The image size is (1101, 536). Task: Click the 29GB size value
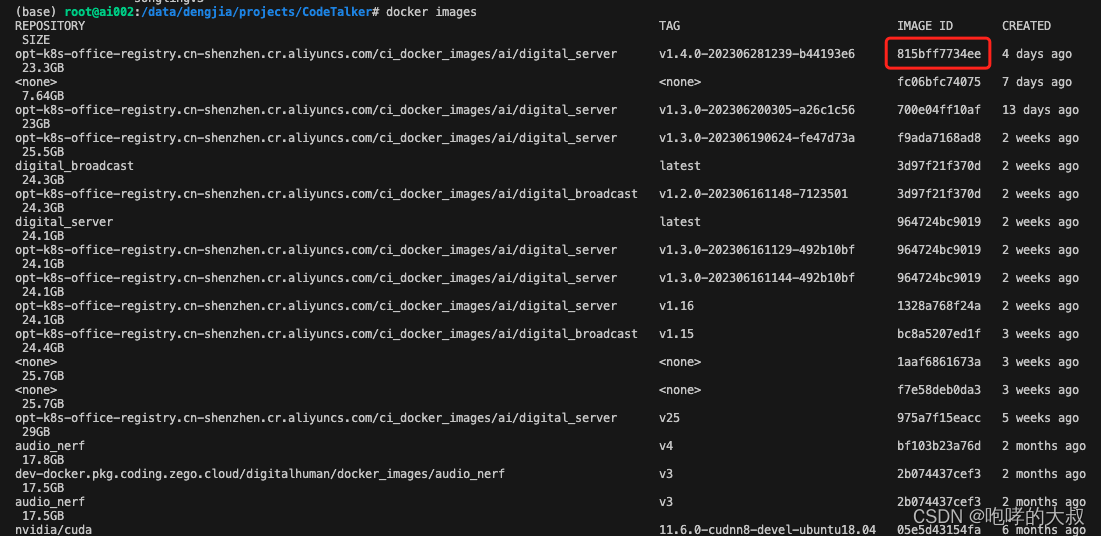(x=35, y=432)
